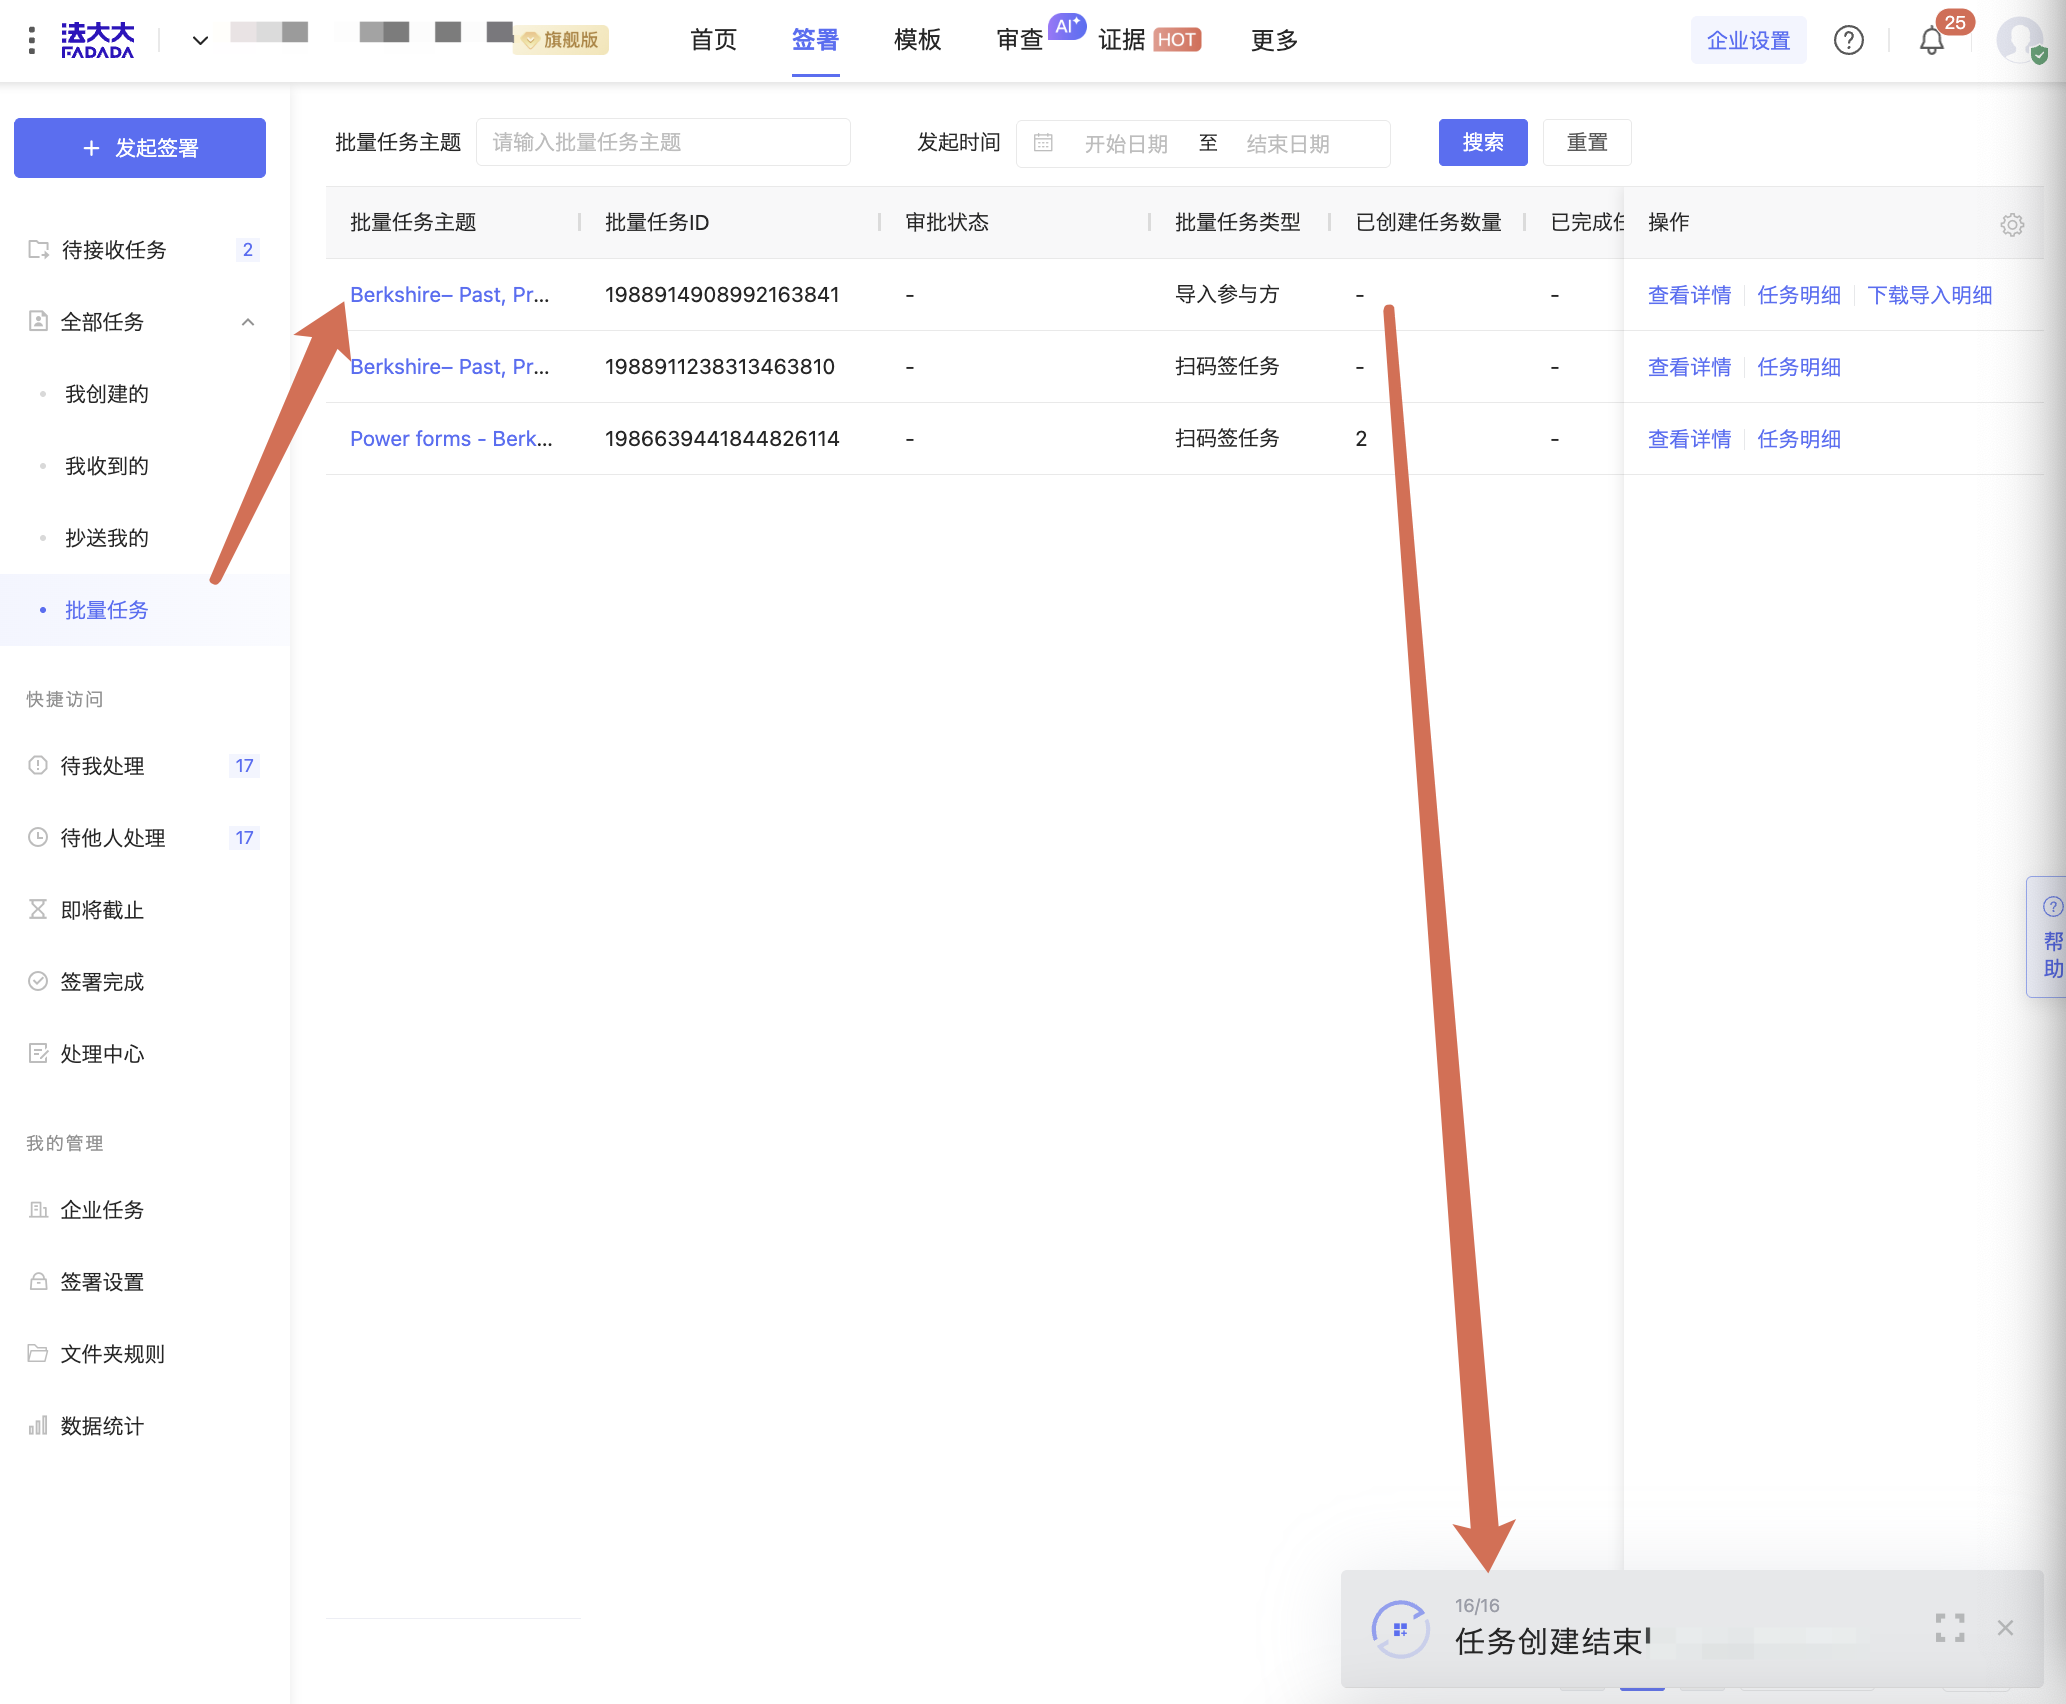
Task: Open the 数据统计 sidebar item
Action: (102, 1425)
